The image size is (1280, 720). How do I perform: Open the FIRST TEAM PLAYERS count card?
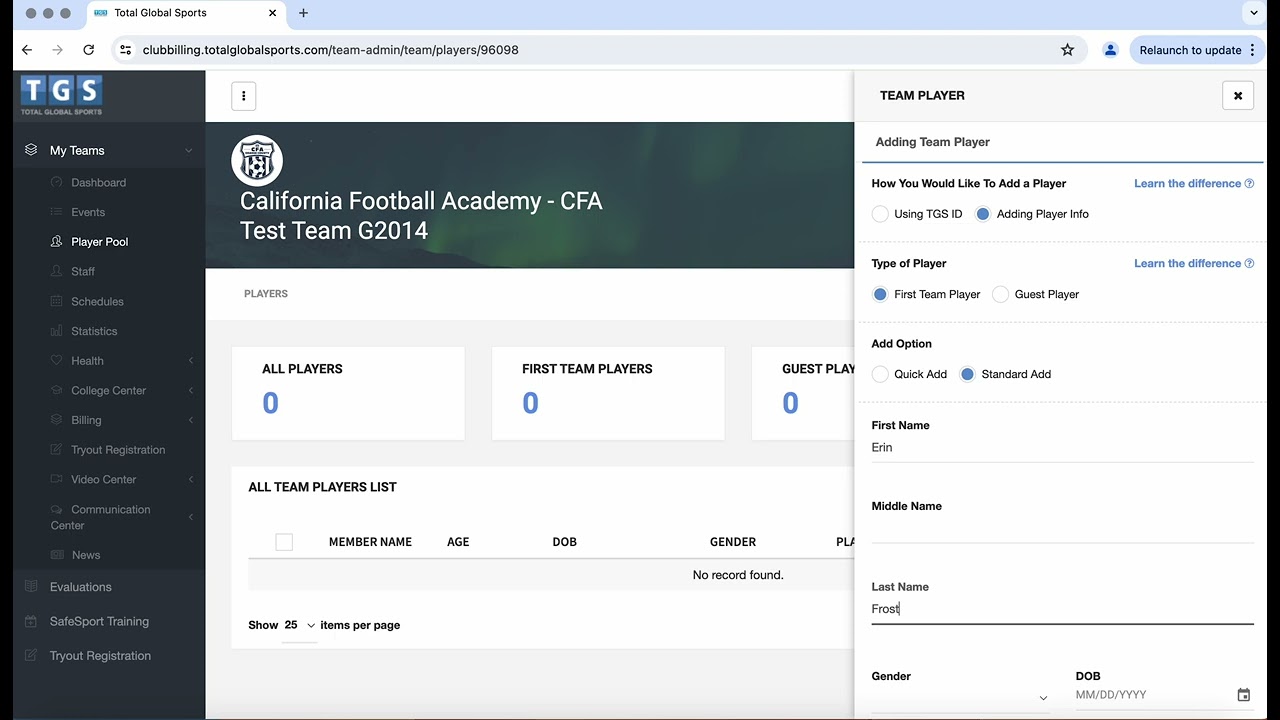coord(608,393)
